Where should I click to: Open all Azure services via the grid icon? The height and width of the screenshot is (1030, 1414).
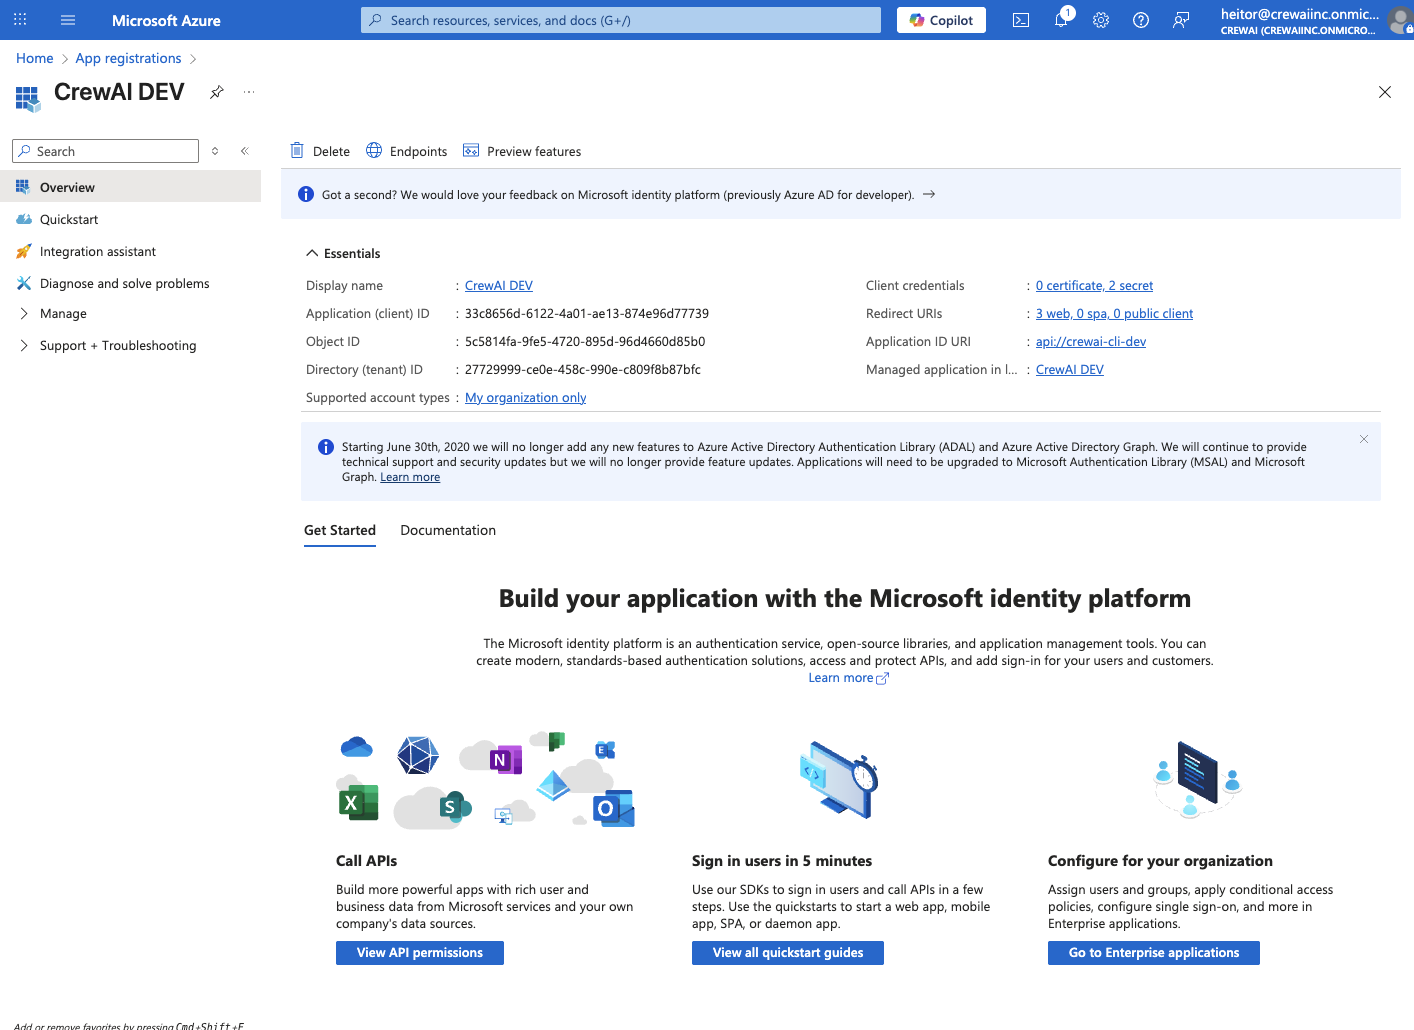click(19, 20)
